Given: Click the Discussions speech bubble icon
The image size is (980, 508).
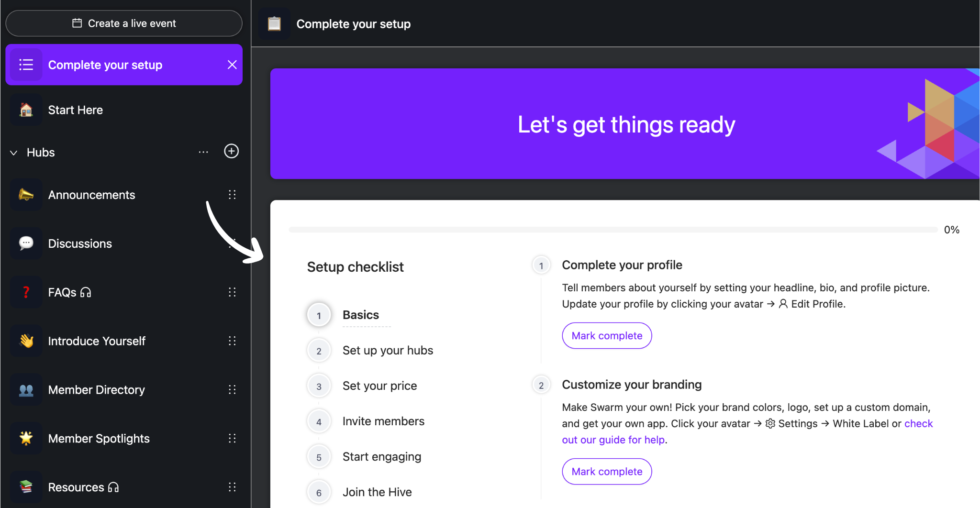Looking at the screenshot, I should (27, 243).
